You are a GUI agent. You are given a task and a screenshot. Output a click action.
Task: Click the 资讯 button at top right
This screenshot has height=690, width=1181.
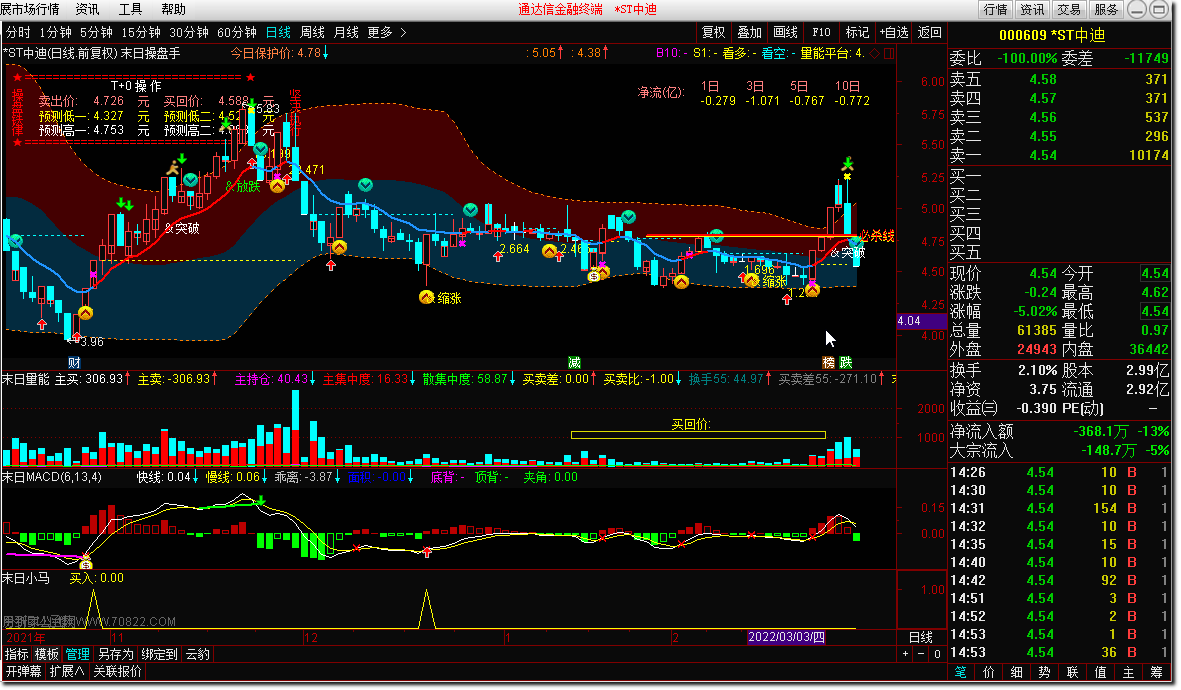click(1032, 9)
